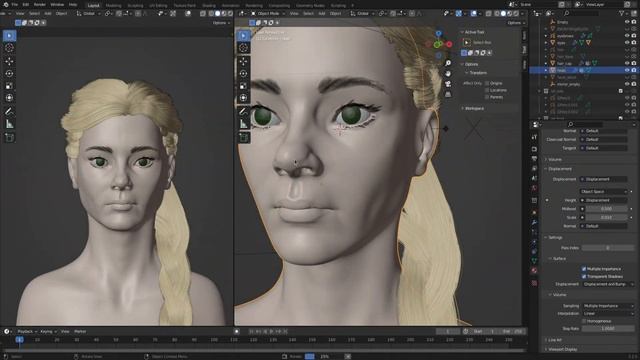The width and height of the screenshot is (640, 360).
Task: Toggle perspective/orthographic grid icon
Action: [448, 94]
